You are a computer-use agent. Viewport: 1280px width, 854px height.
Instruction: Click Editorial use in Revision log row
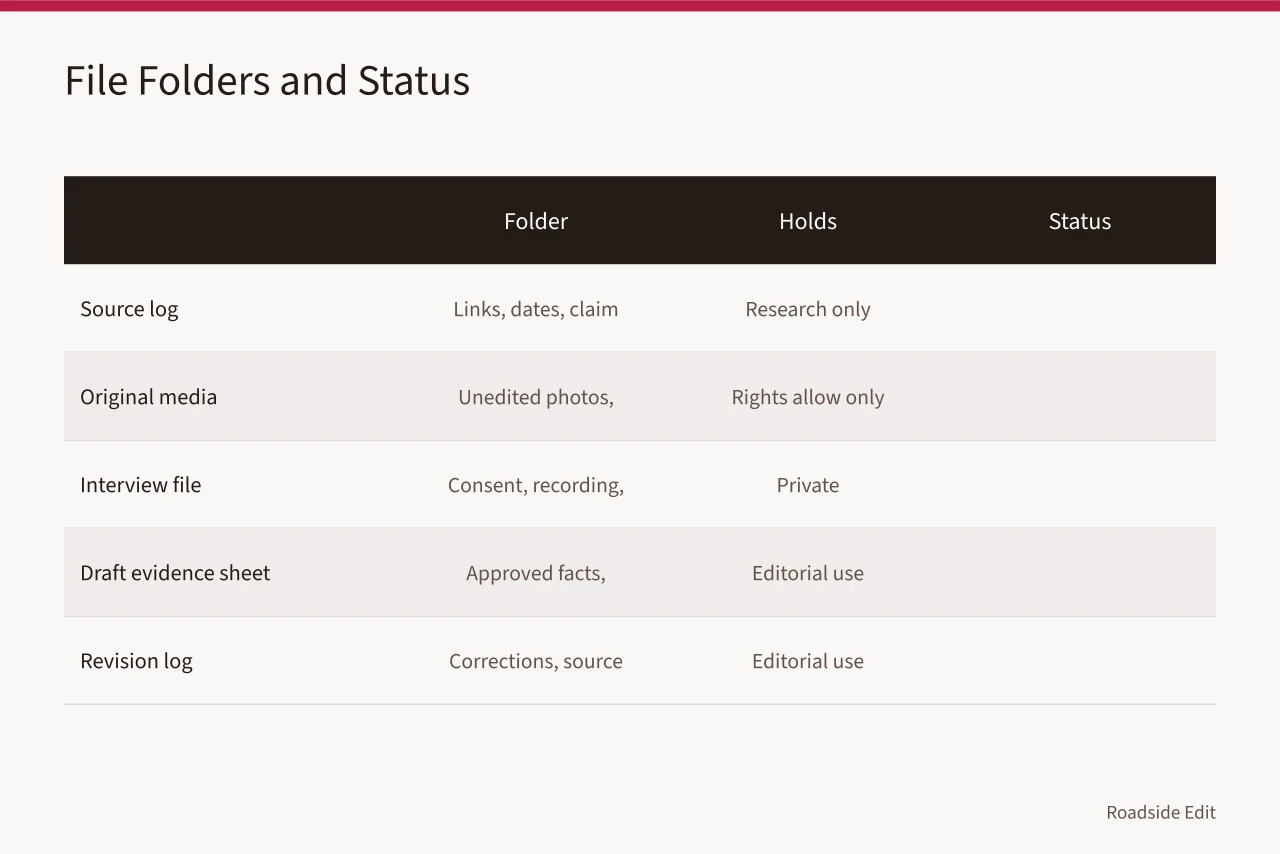tap(808, 661)
